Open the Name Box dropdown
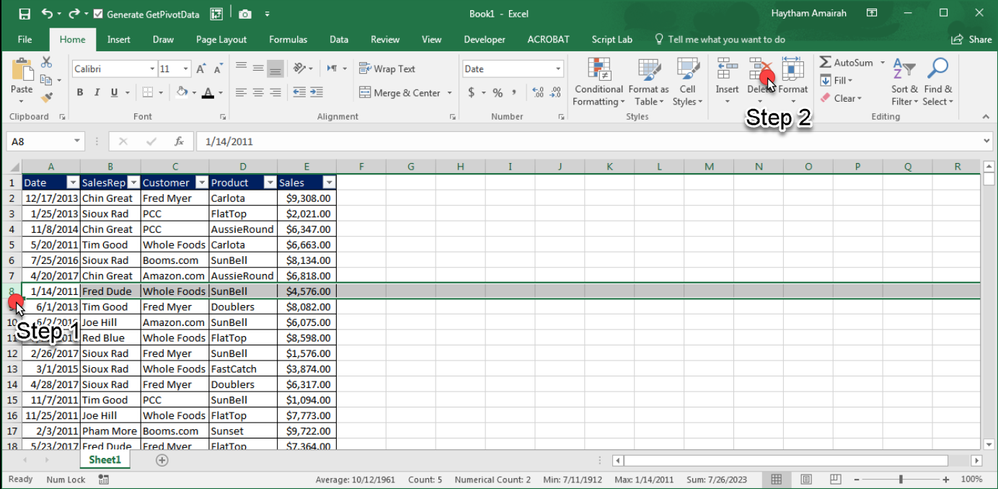Screen dimensions: 998x489 coord(78,141)
